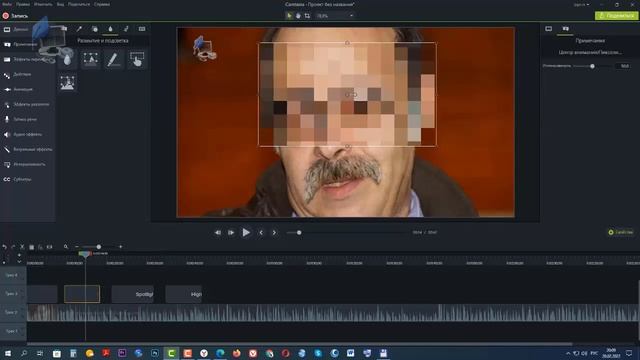The width and height of the screenshot is (640, 360).
Task: Select the canvas crop mode
Action: (307, 16)
